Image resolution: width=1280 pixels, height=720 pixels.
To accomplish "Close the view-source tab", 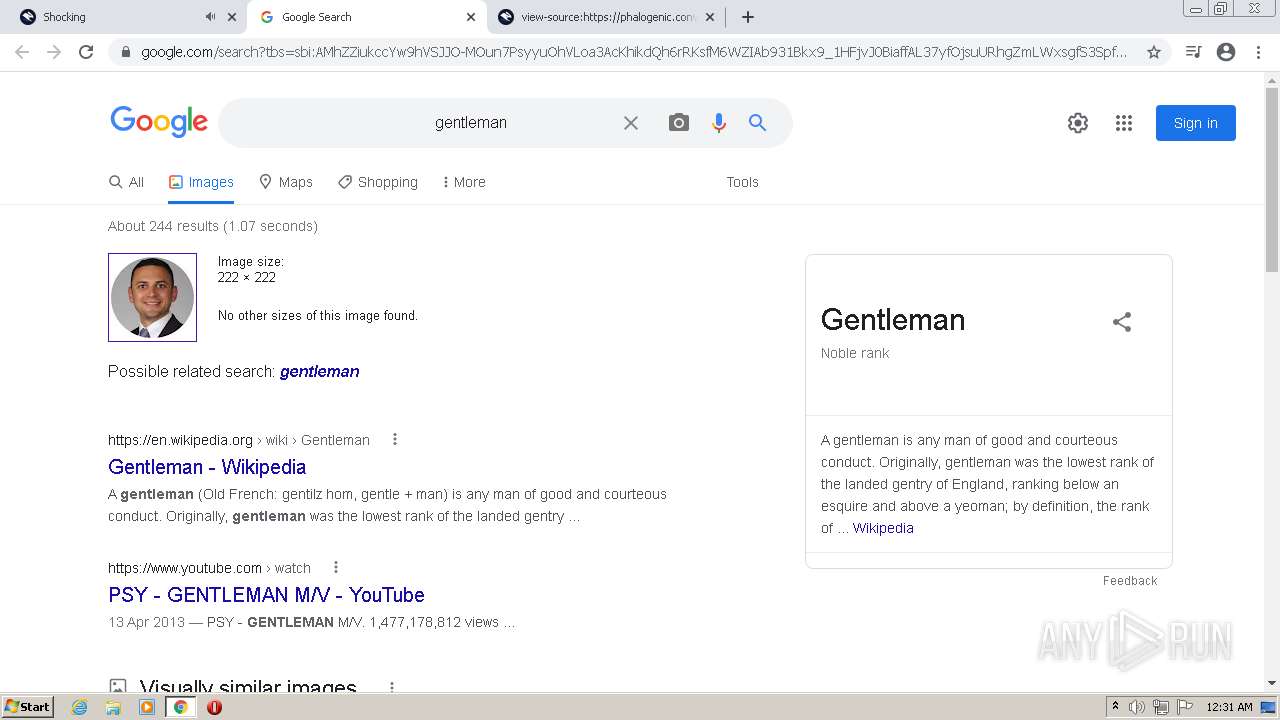I will 710,17.
